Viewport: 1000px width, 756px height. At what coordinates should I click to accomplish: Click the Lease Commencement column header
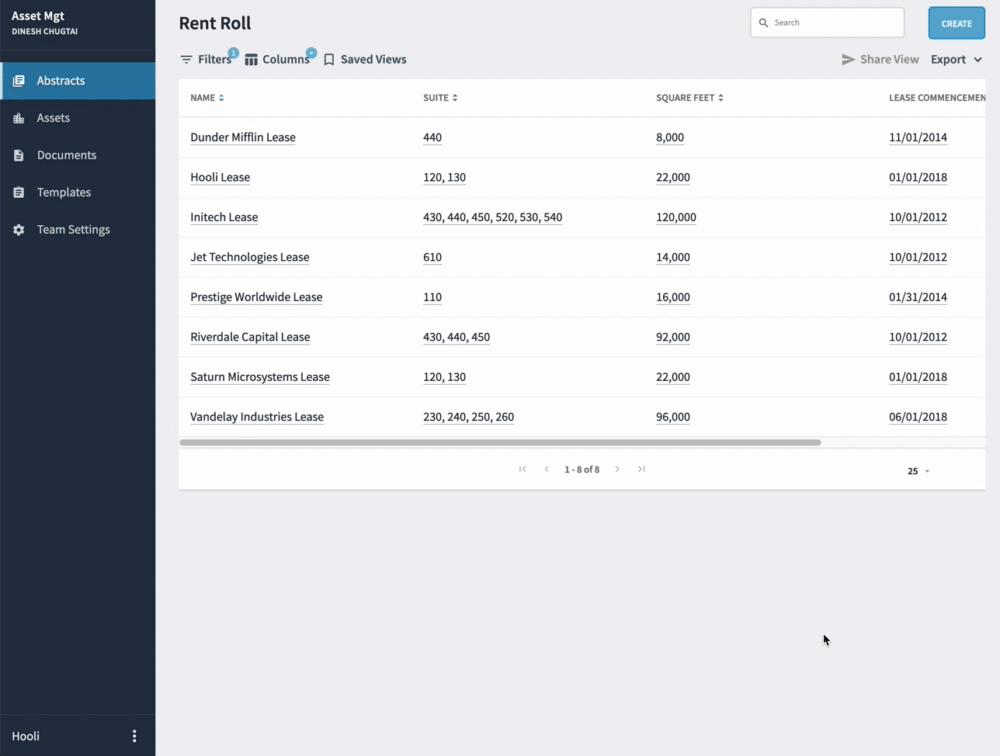pyautogui.click(x=937, y=98)
